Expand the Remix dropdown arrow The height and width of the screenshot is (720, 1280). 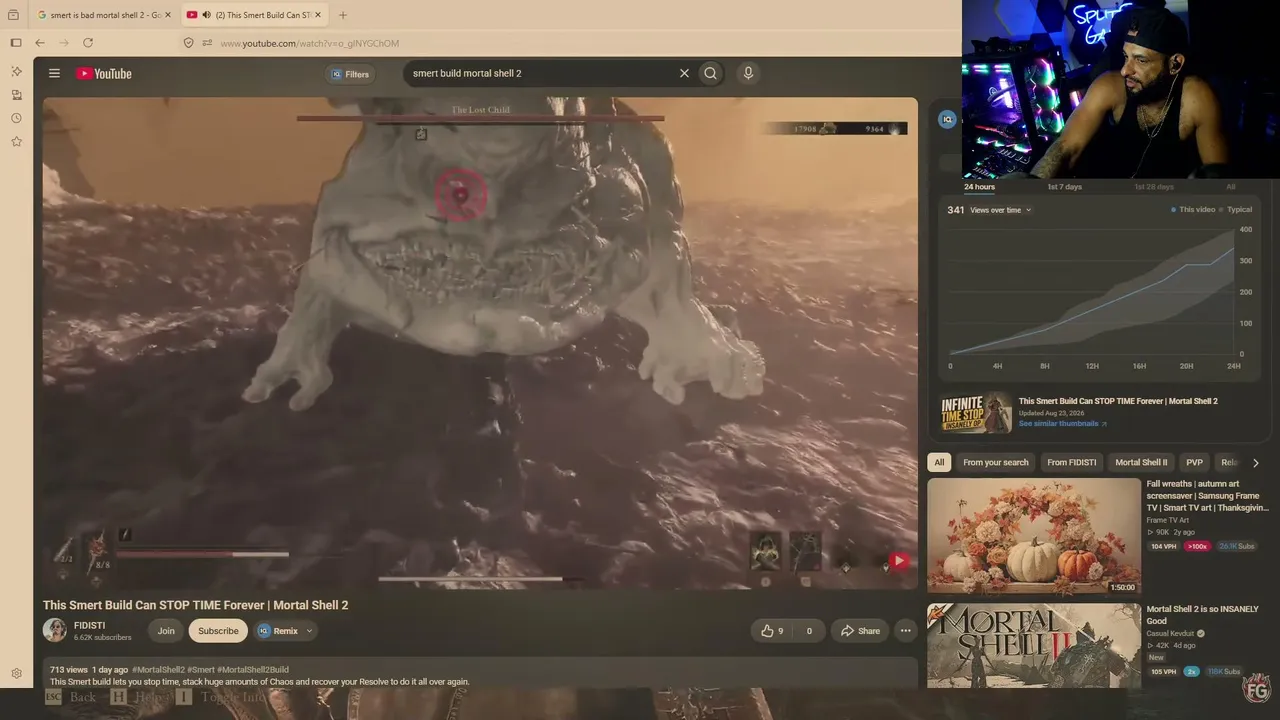pyautogui.click(x=310, y=631)
